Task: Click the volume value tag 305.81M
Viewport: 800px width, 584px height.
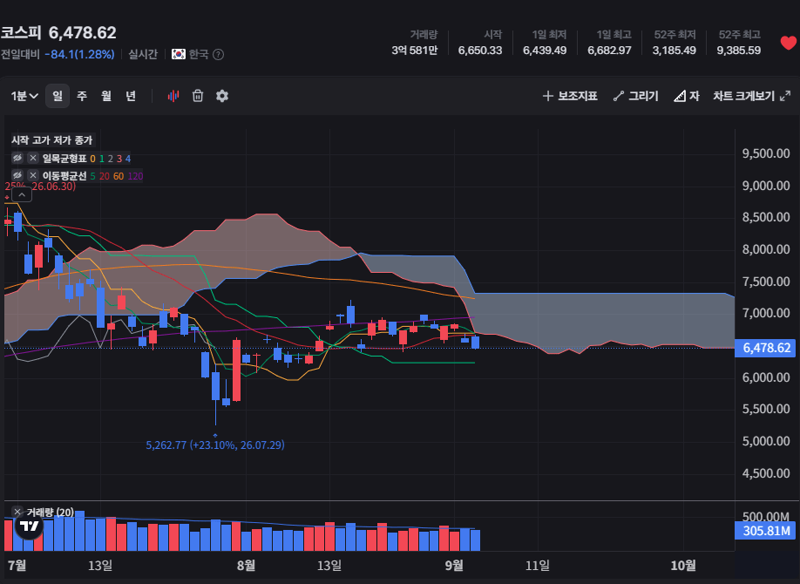Action: click(766, 530)
